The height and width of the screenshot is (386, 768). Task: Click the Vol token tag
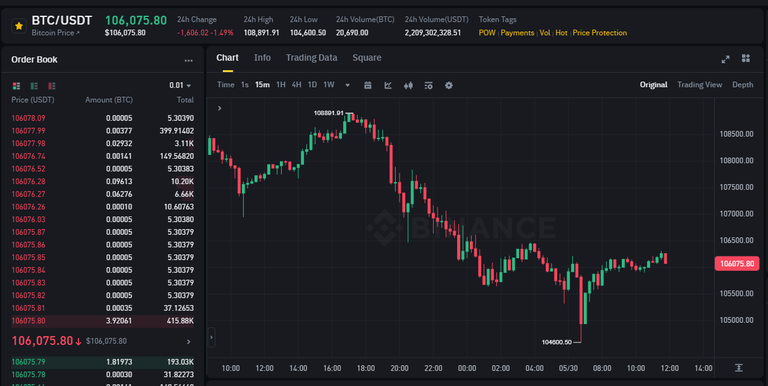(545, 33)
